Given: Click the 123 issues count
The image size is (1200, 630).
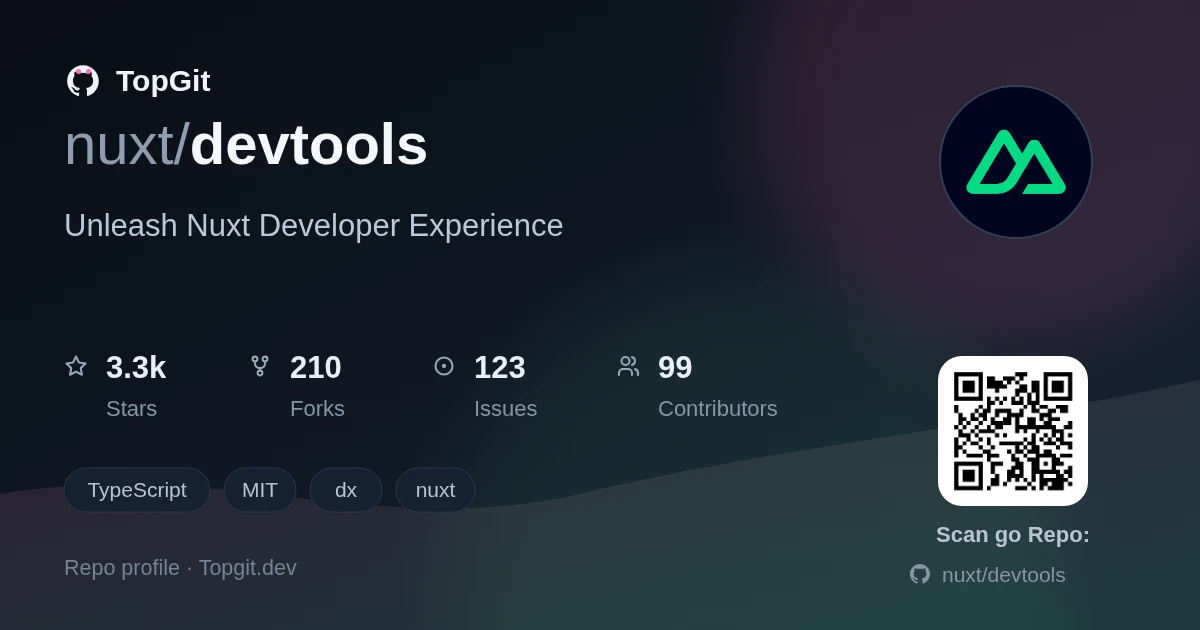Looking at the screenshot, I should point(500,367).
